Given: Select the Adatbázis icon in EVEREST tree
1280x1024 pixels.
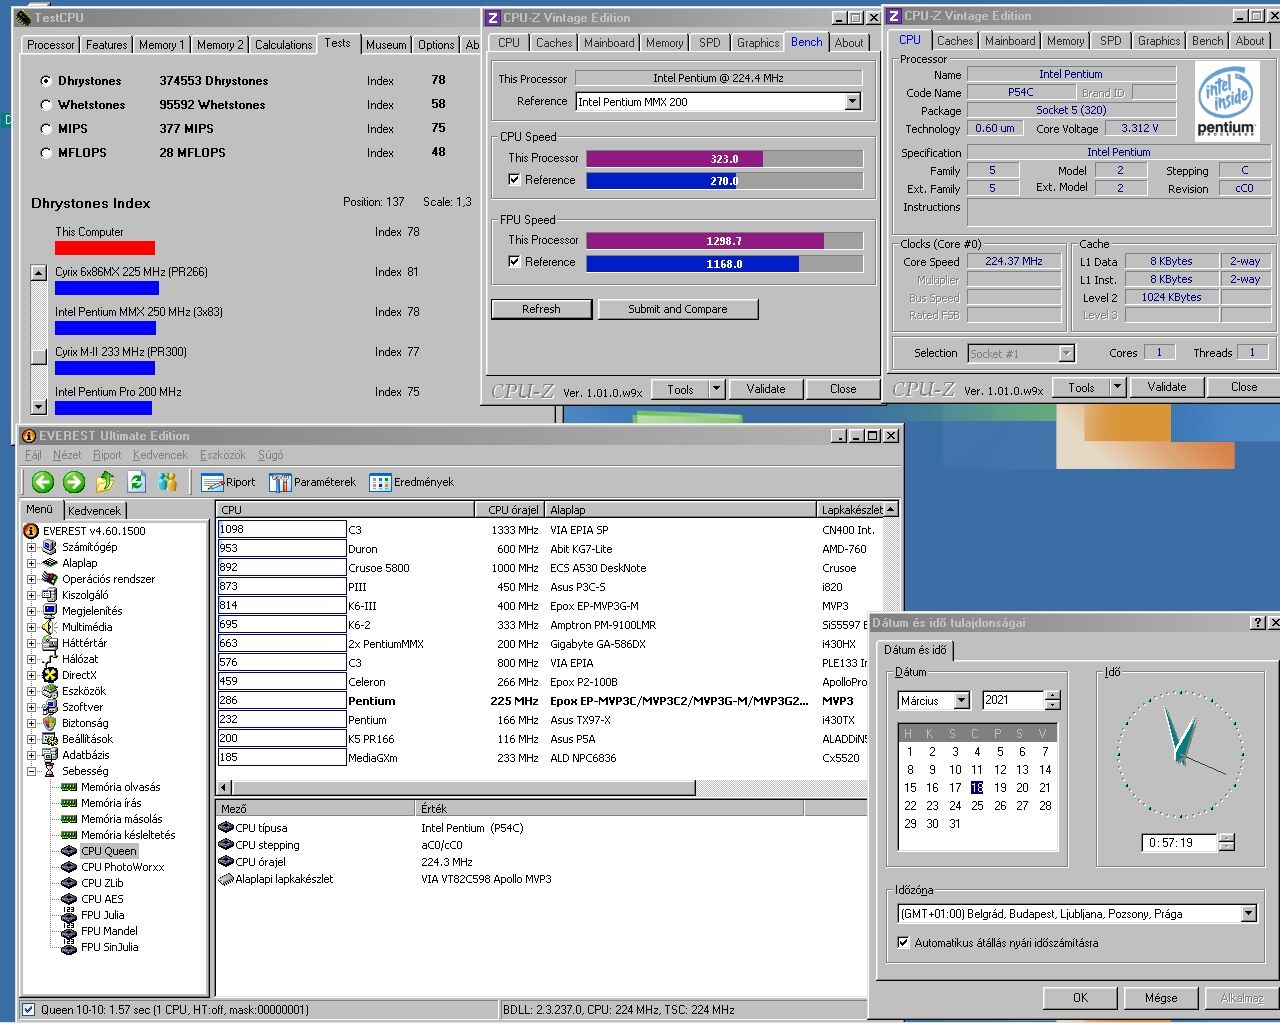Looking at the screenshot, I should pyautogui.click(x=50, y=755).
